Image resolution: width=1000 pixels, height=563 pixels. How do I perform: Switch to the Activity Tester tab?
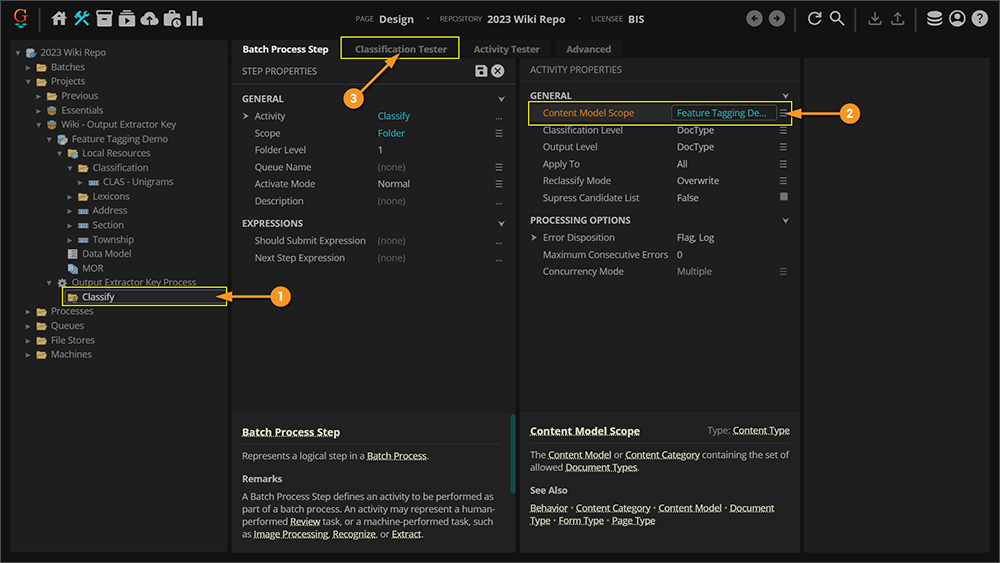(x=506, y=49)
